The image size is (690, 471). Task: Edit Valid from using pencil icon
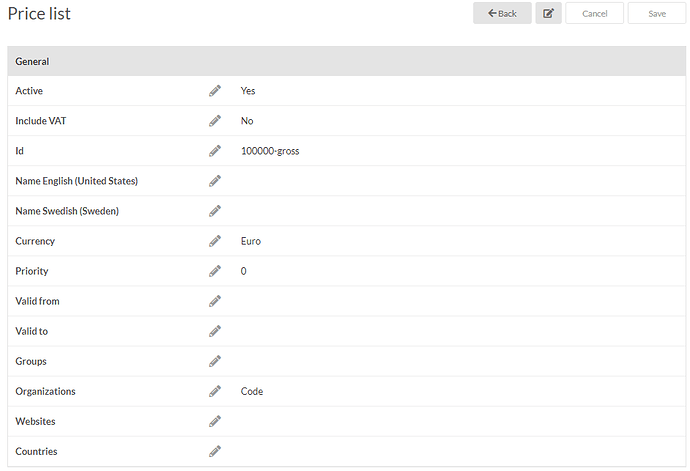click(x=215, y=301)
